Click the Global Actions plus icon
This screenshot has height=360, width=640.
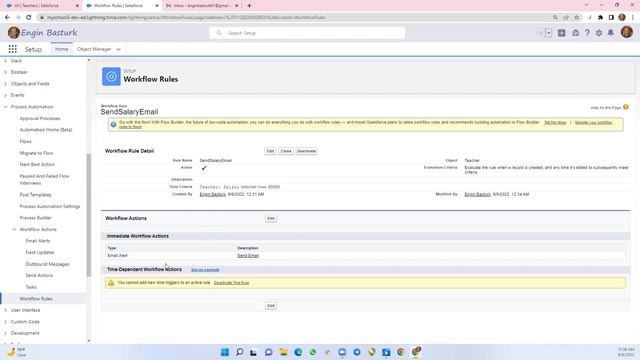562,33
